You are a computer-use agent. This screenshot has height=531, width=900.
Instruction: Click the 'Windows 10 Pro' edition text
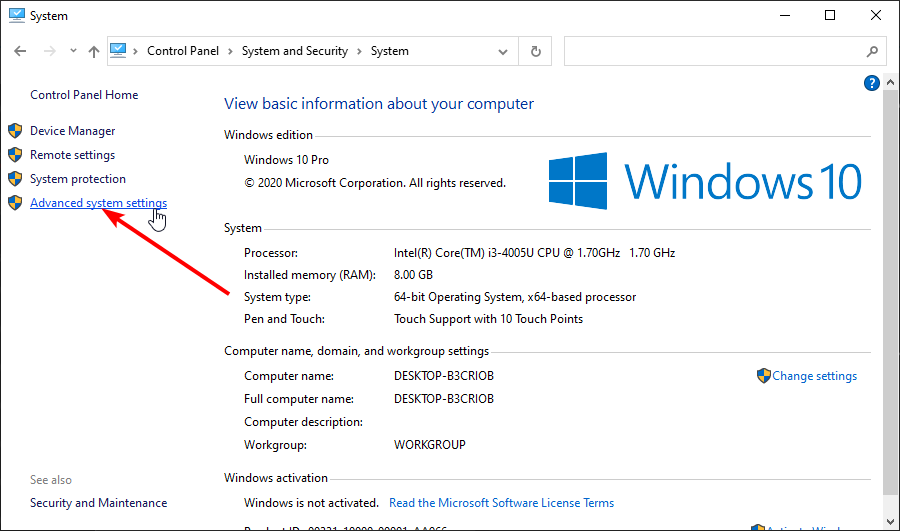pos(286,160)
